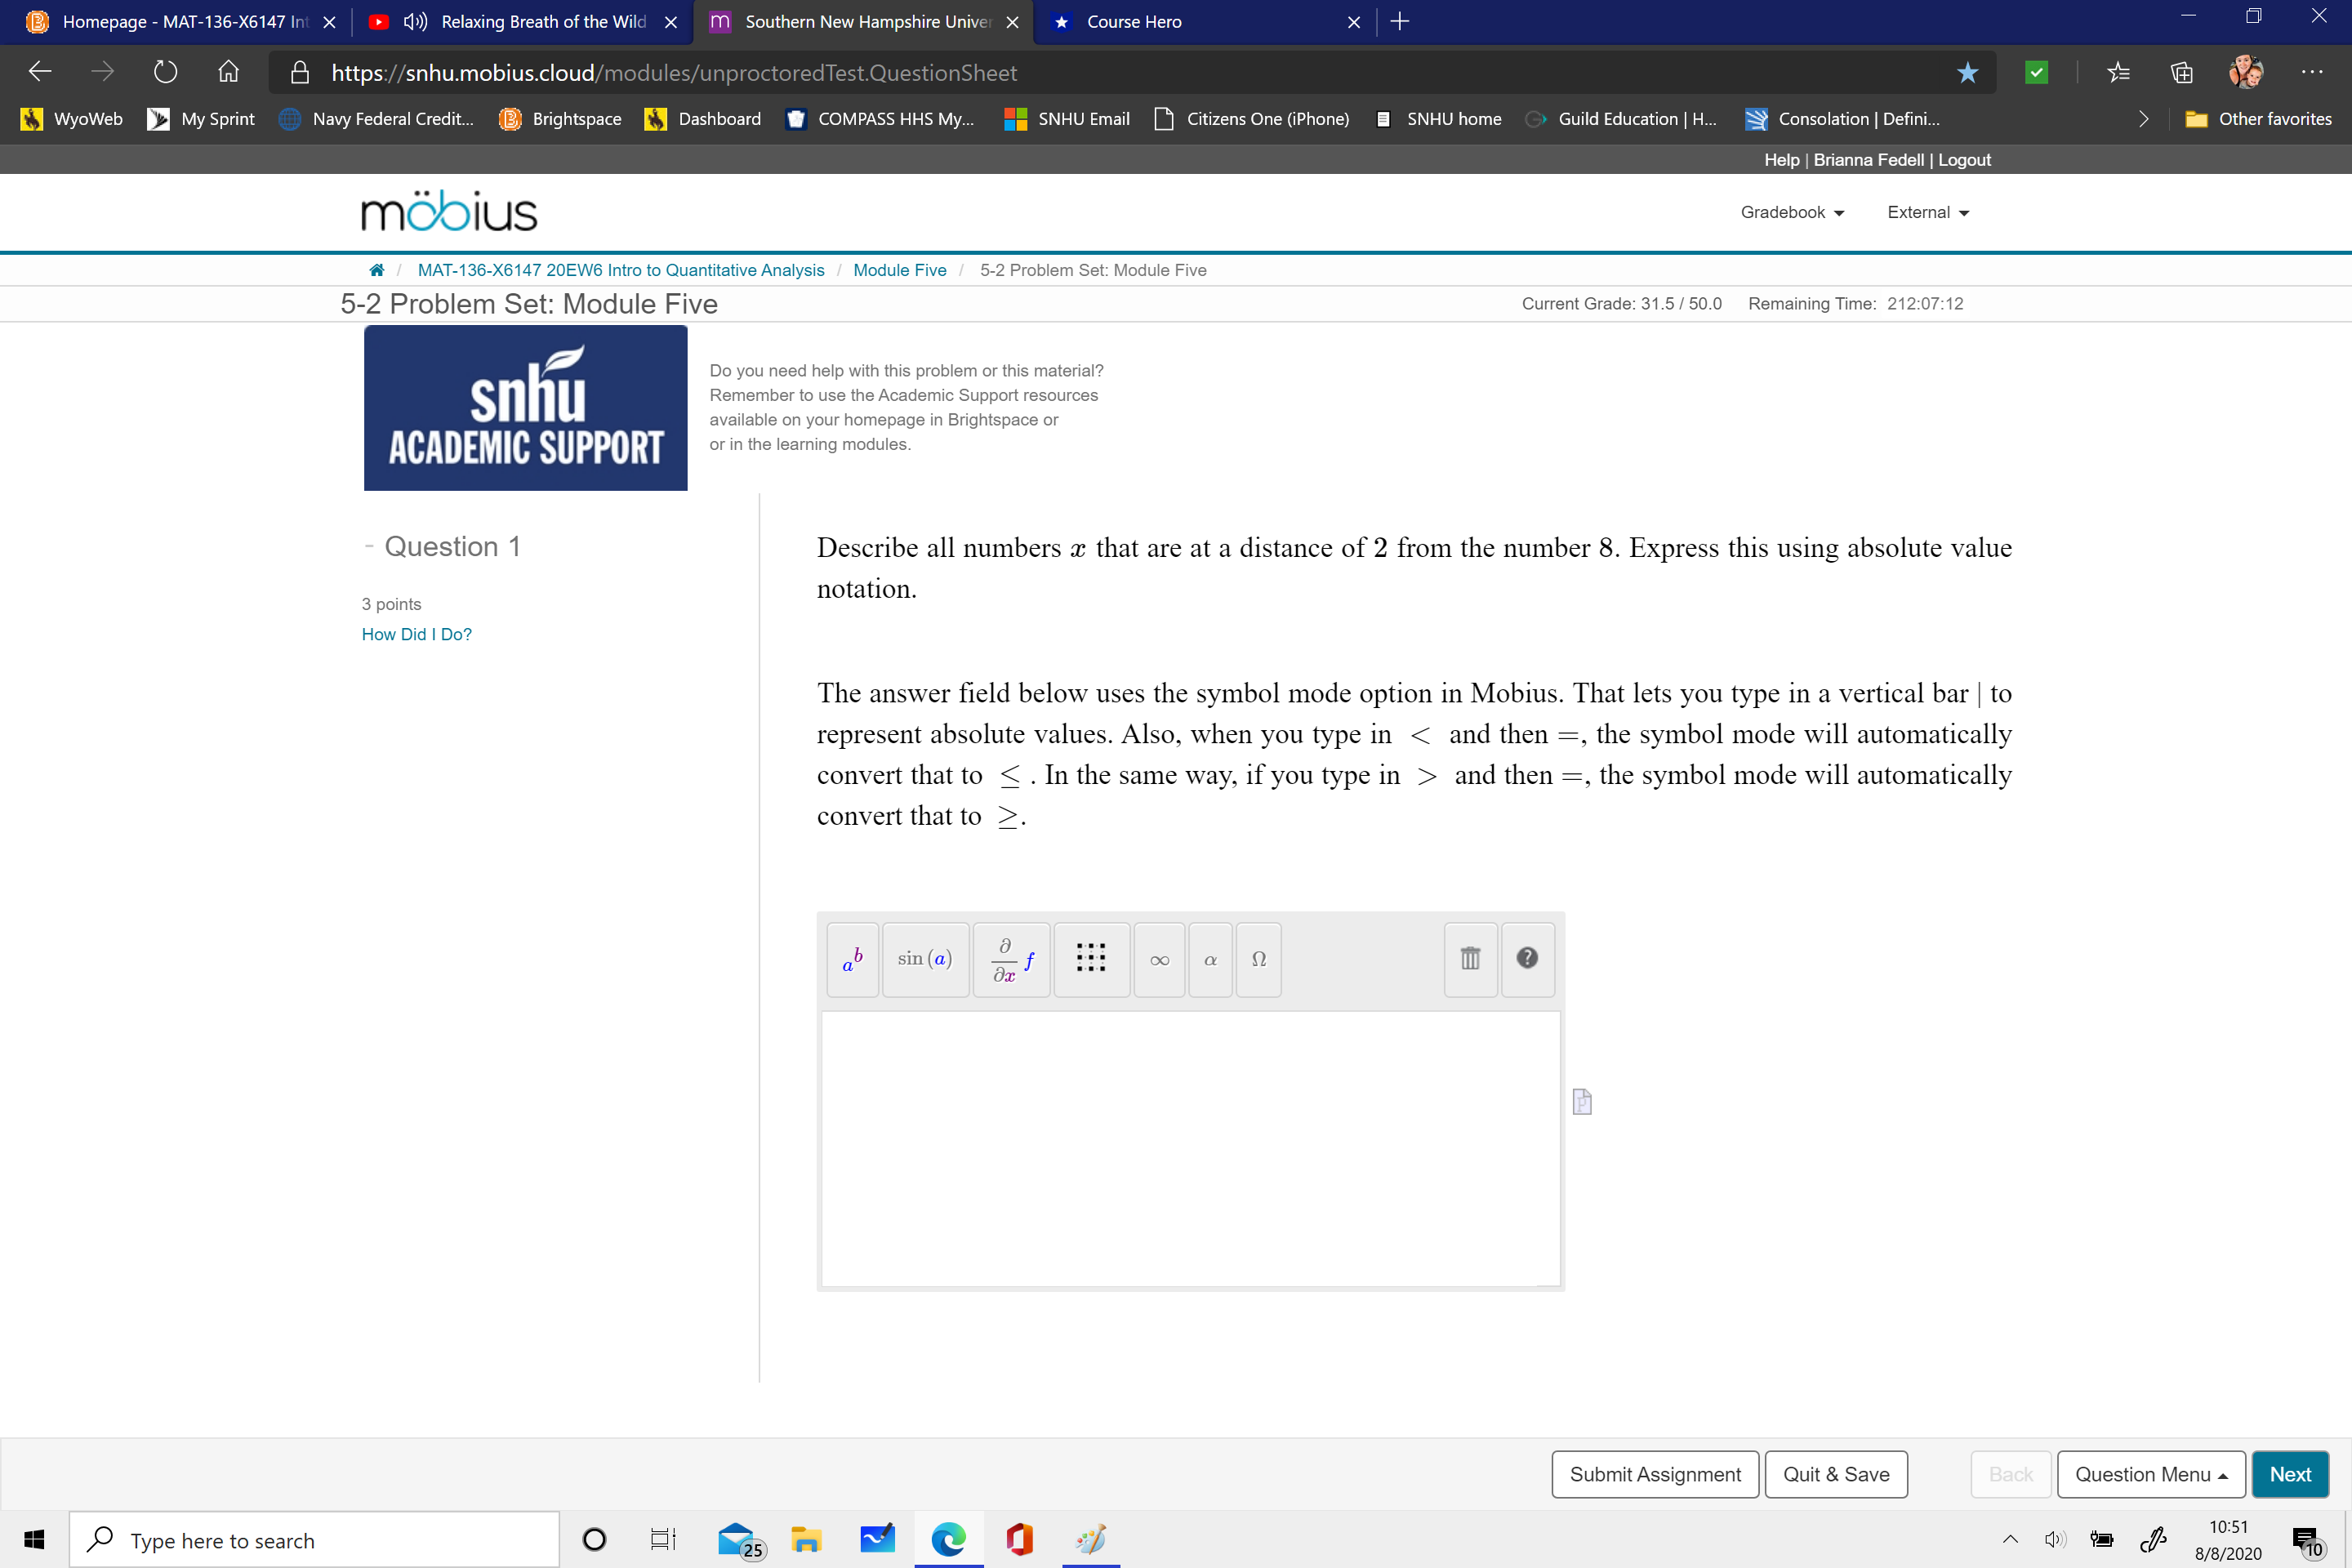This screenshot has width=2352, height=1568.
Task: Select the exponent (a^b) tool in the equation toolbar
Action: click(852, 959)
